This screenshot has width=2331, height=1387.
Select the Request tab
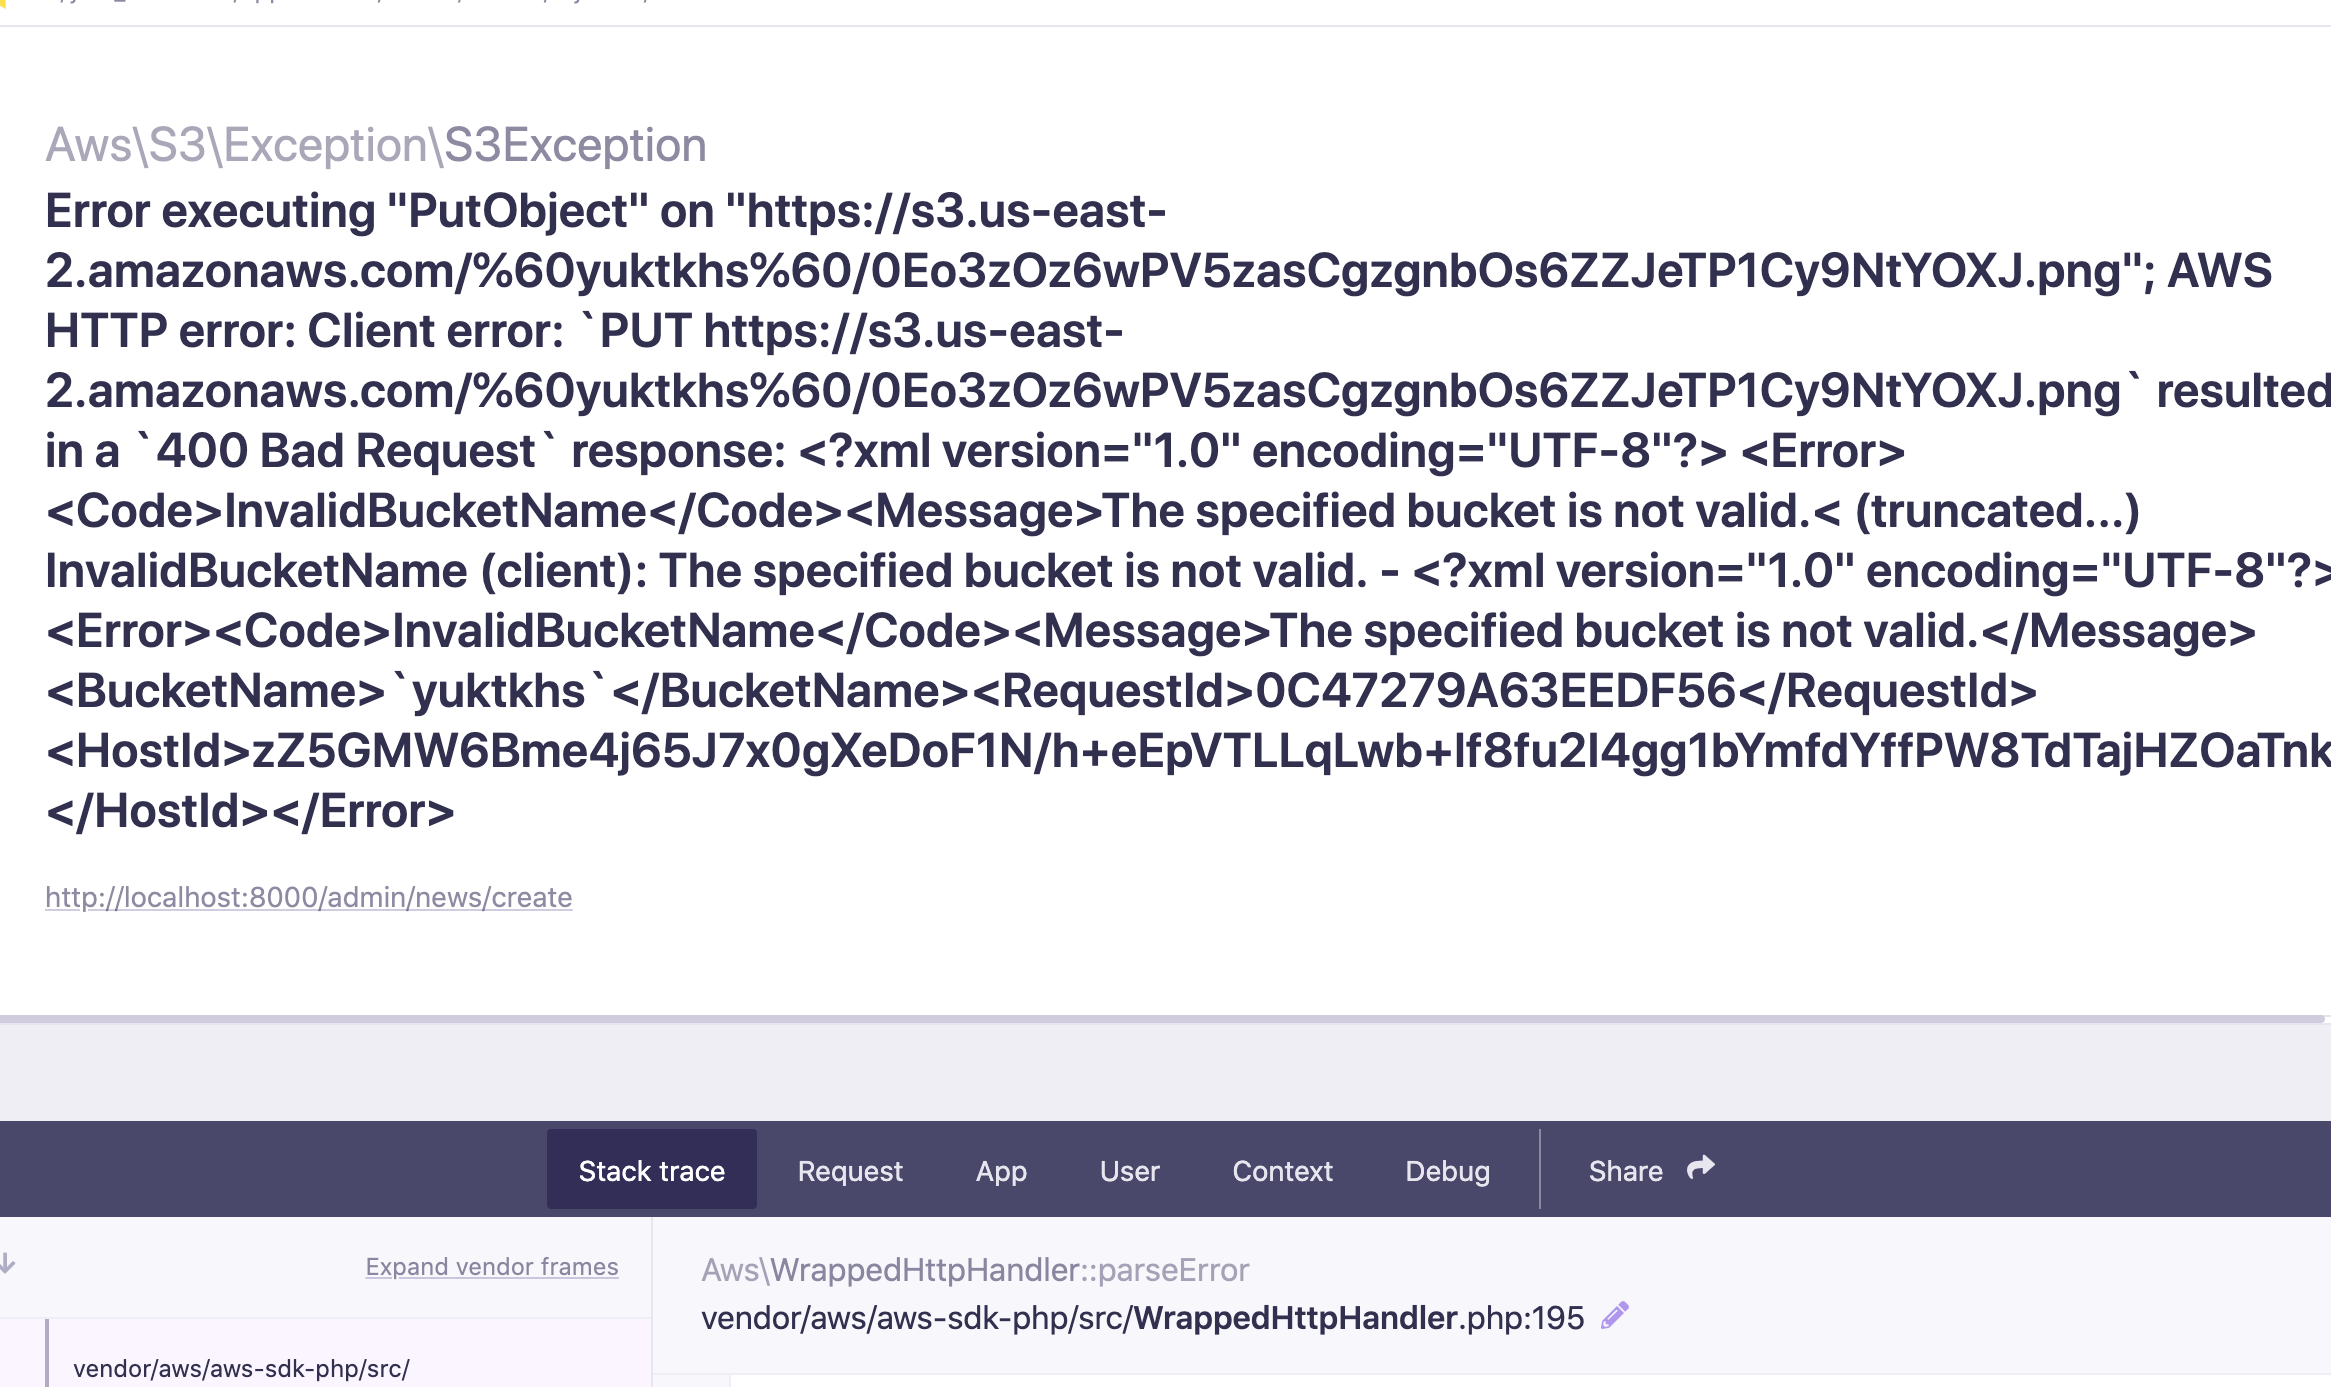click(850, 1169)
